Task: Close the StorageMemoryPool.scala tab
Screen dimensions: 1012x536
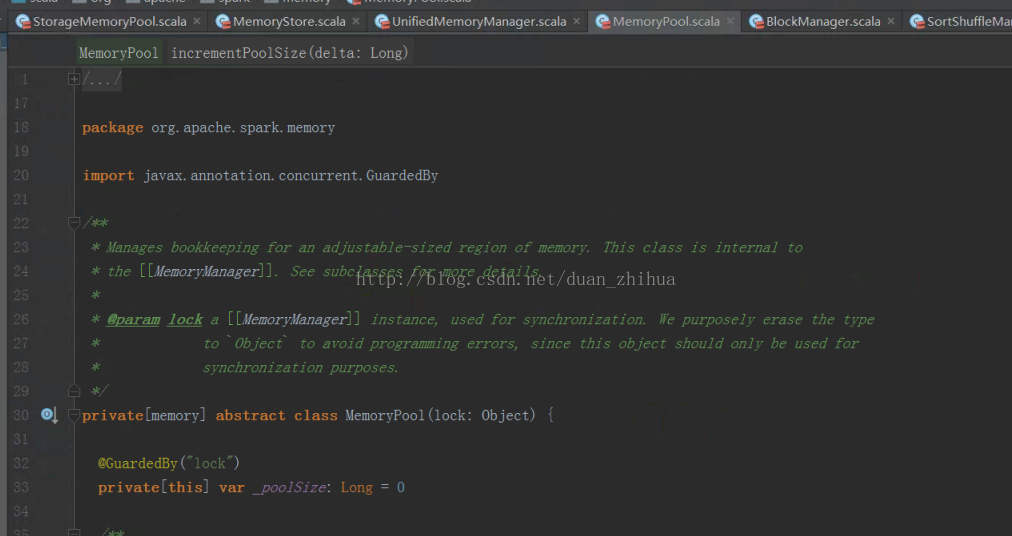Action: tap(196, 21)
